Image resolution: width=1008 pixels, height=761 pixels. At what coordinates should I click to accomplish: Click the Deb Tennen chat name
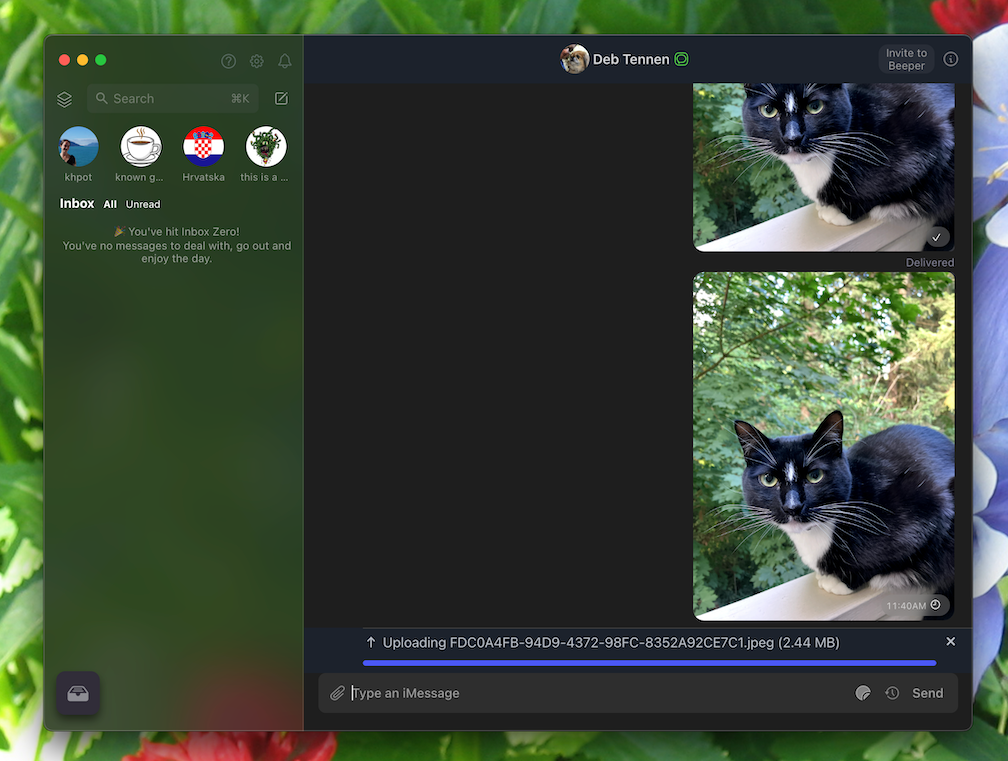point(631,60)
